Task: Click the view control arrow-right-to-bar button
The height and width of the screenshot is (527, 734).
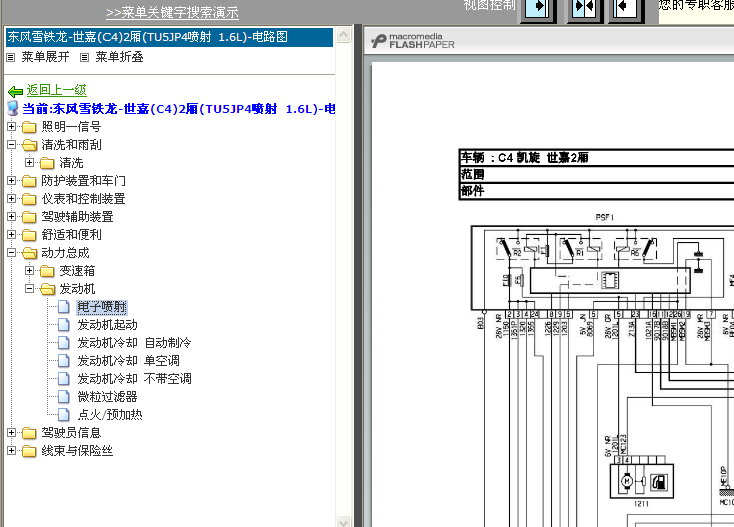Action: [538, 9]
